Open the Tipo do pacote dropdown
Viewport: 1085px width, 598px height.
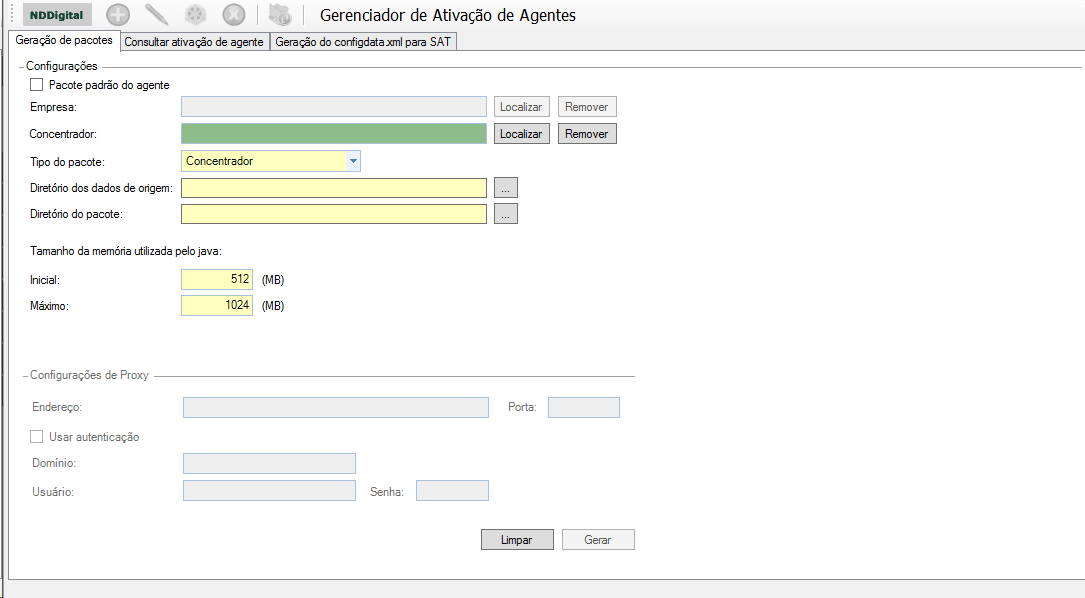pyautogui.click(x=353, y=161)
